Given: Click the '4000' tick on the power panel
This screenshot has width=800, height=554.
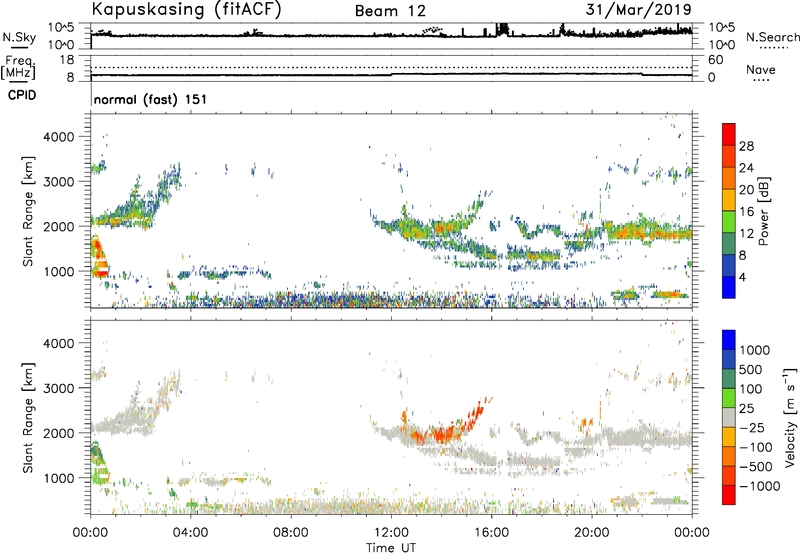Looking at the screenshot, I should tap(58, 137).
